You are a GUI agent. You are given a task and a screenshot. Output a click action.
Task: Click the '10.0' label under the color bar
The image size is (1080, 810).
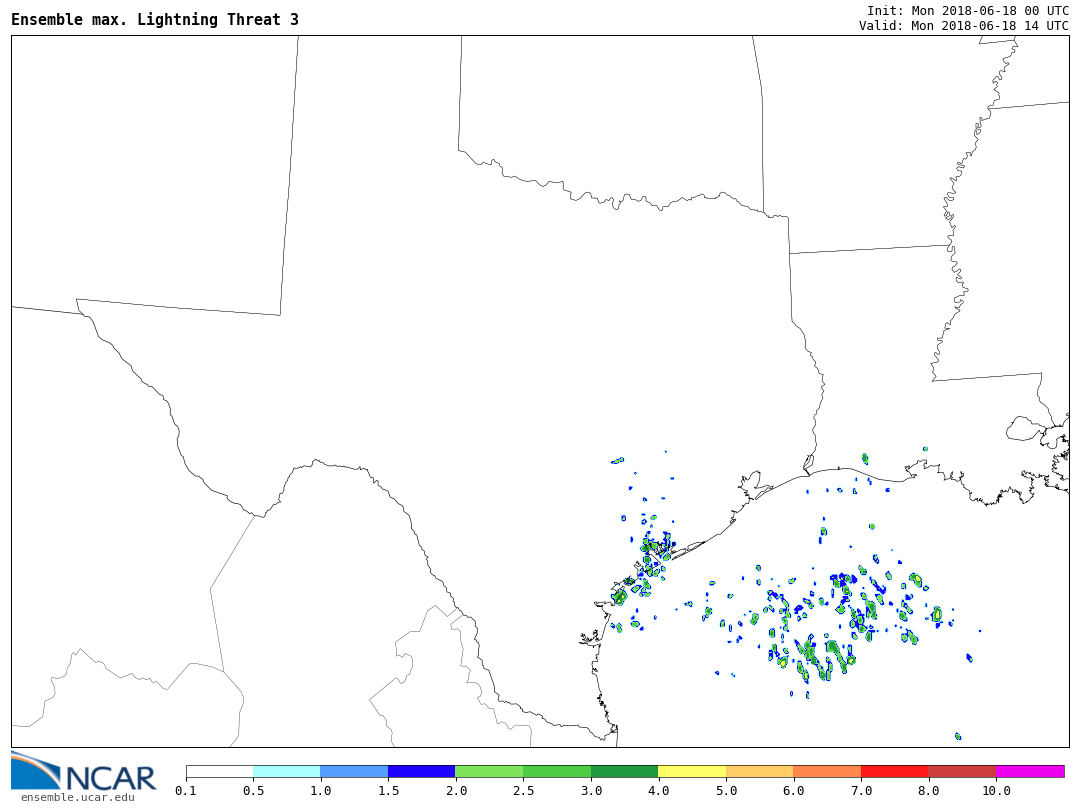996,791
